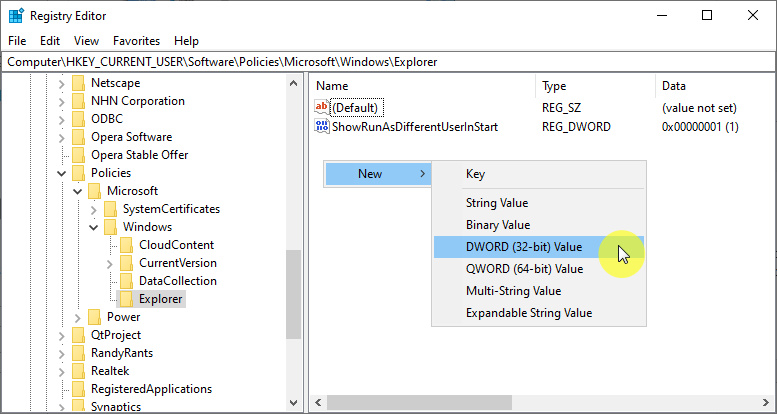Click the tree pane vertical scrollbar thumb
The image size is (777, 414).
(x=293, y=290)
